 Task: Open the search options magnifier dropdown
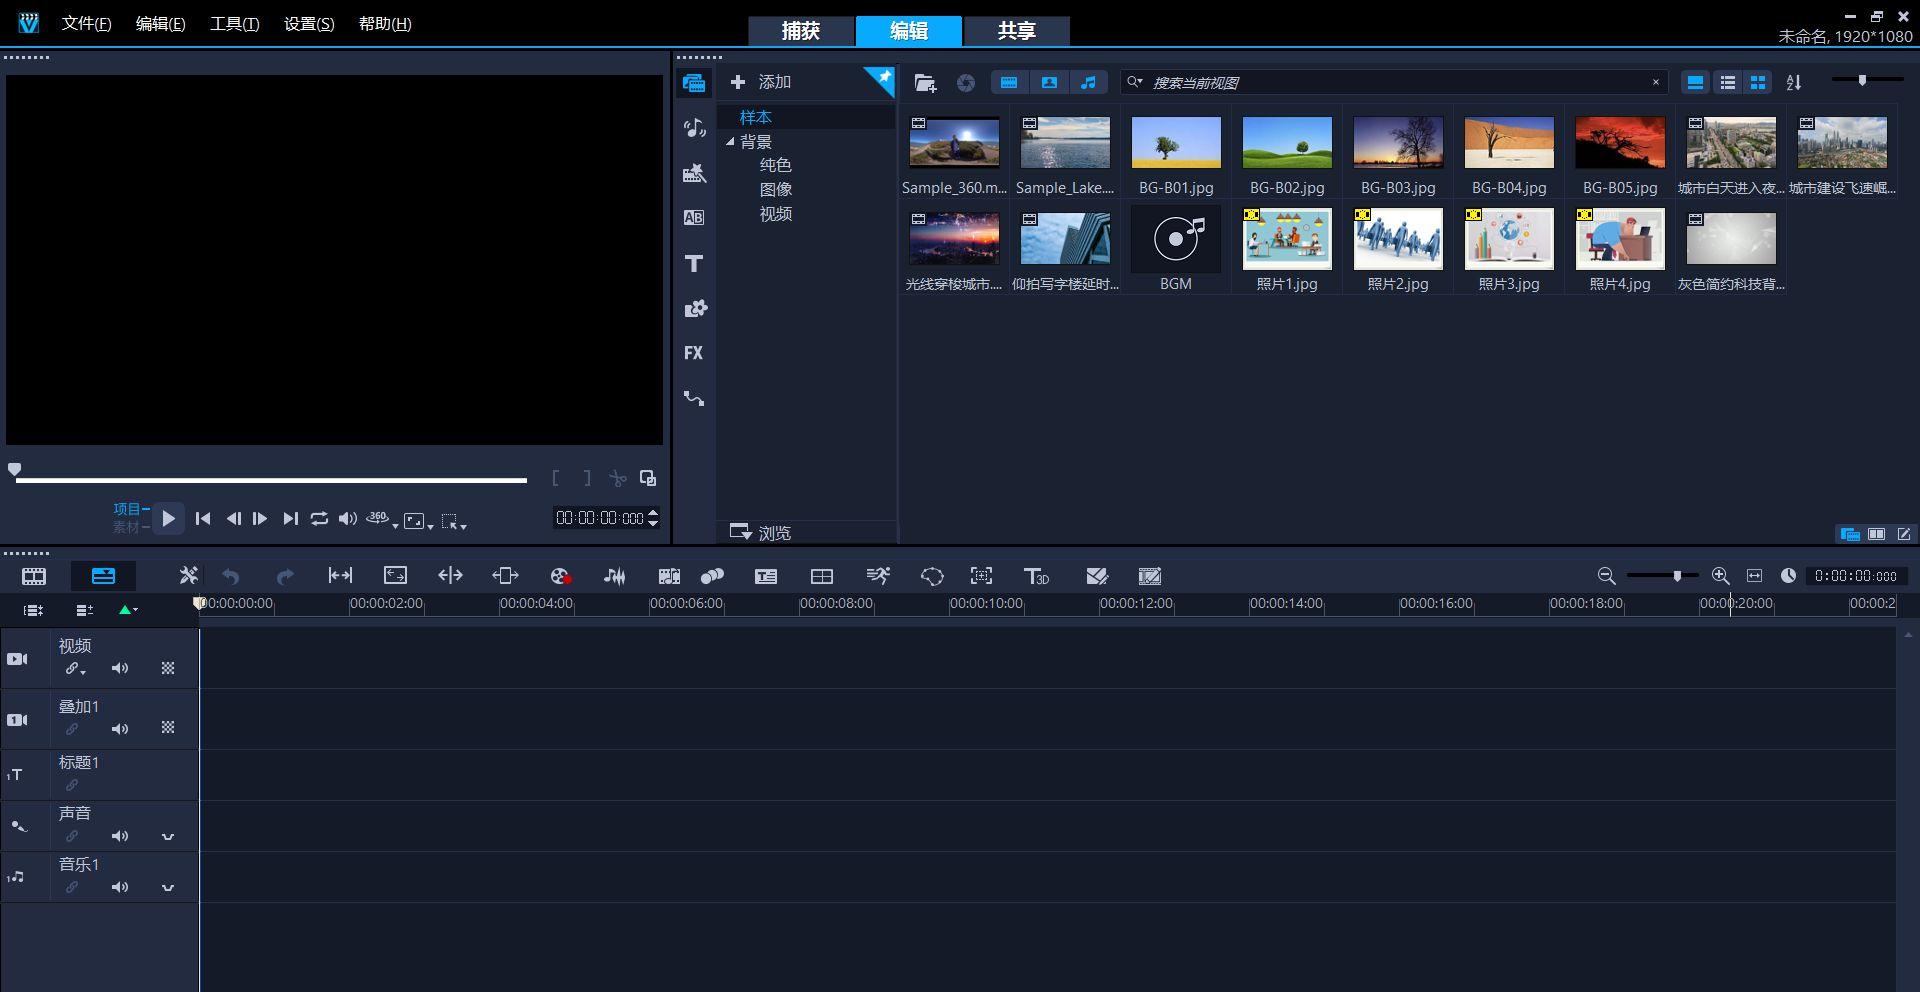pyautogui.click(x=1135, y=82)
